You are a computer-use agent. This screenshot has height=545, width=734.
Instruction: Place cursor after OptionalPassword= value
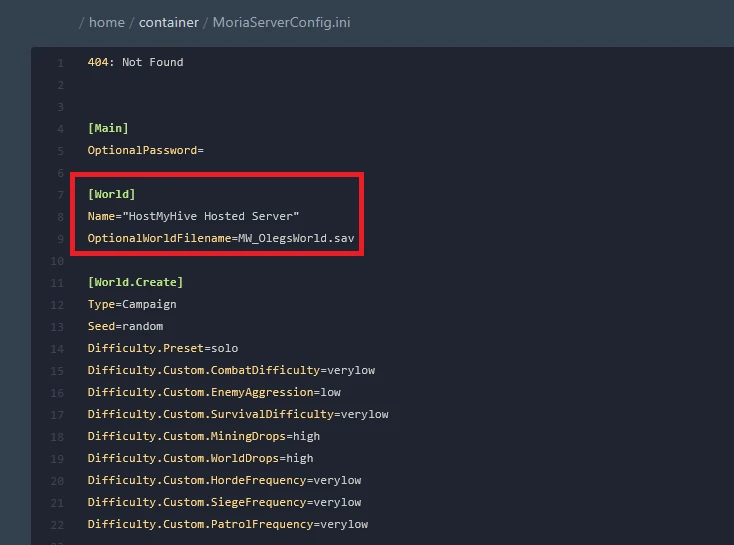(x=205, y=150)
